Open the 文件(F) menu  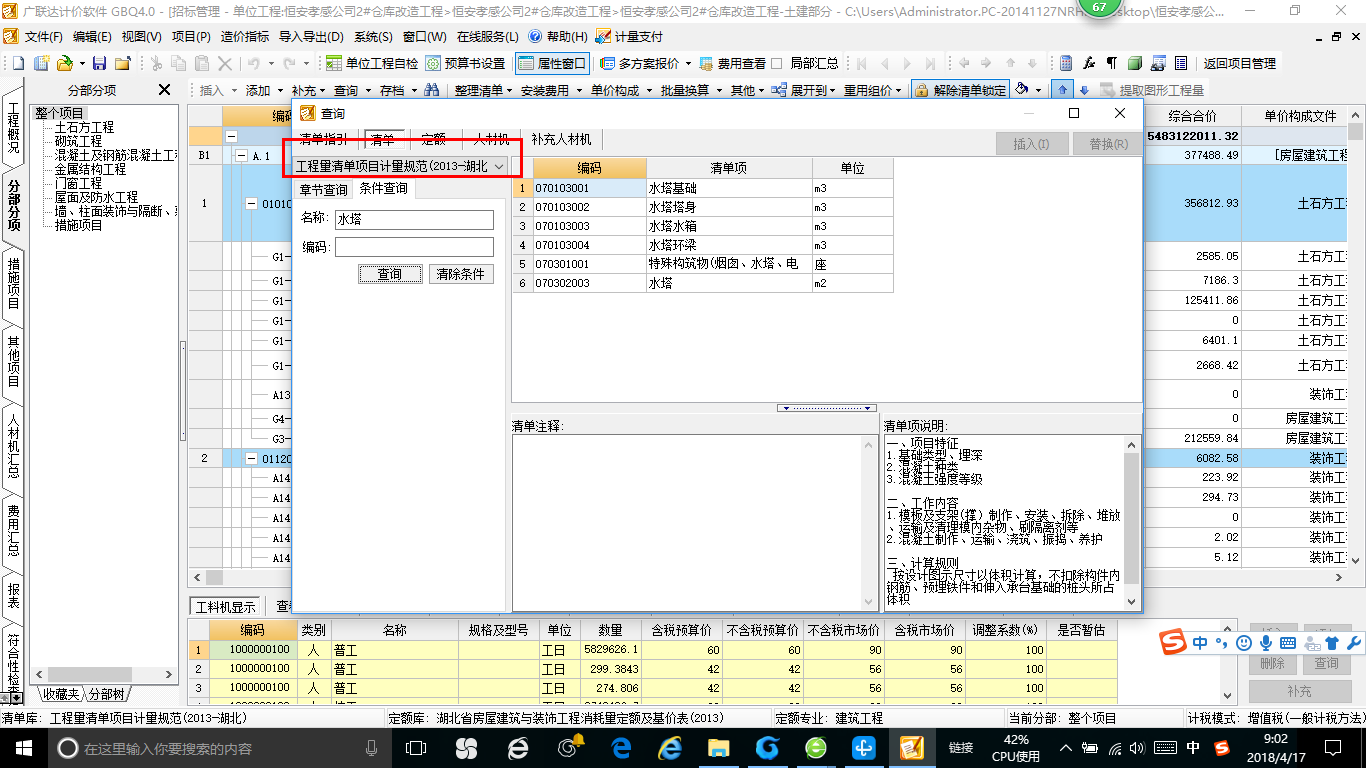[43, 36]
